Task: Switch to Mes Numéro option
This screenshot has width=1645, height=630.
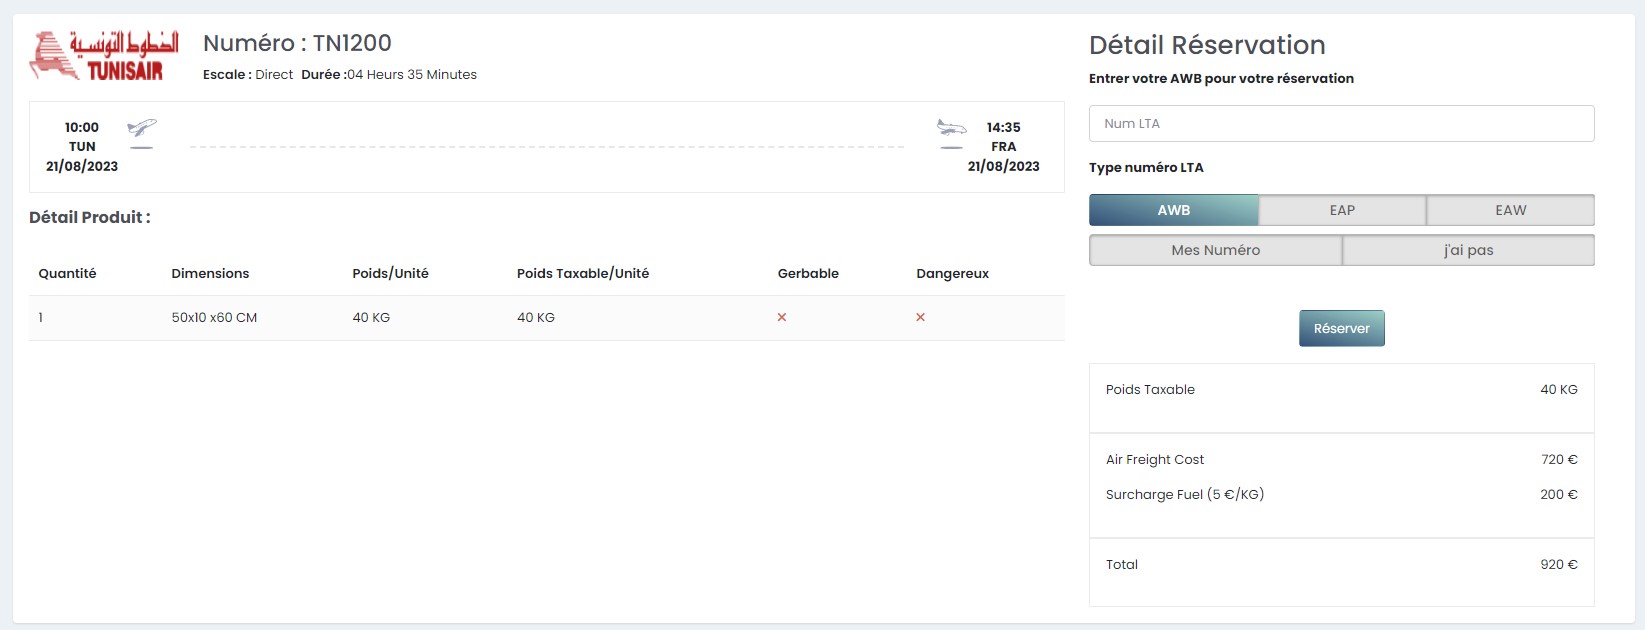Action: point(1215,250)
